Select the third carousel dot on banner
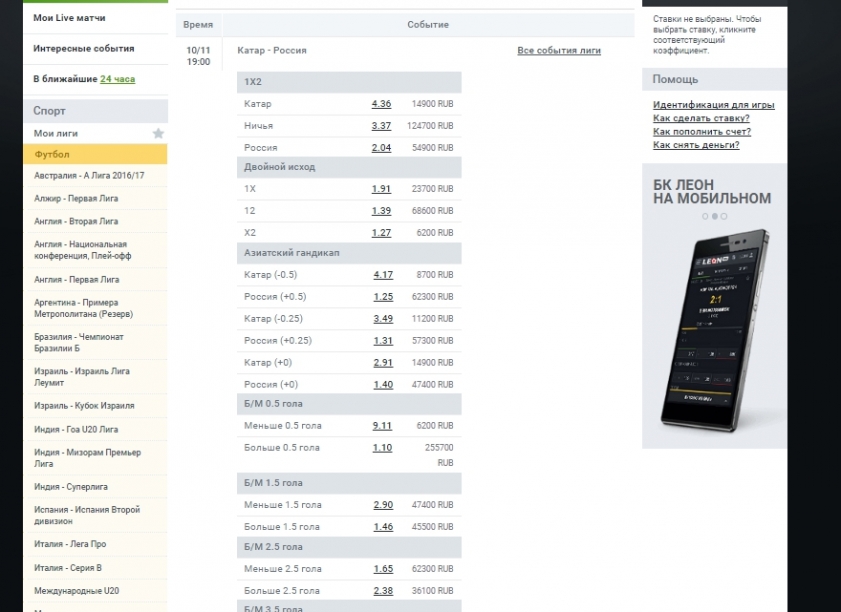This screenshot has width=841, height=612. 724,216
